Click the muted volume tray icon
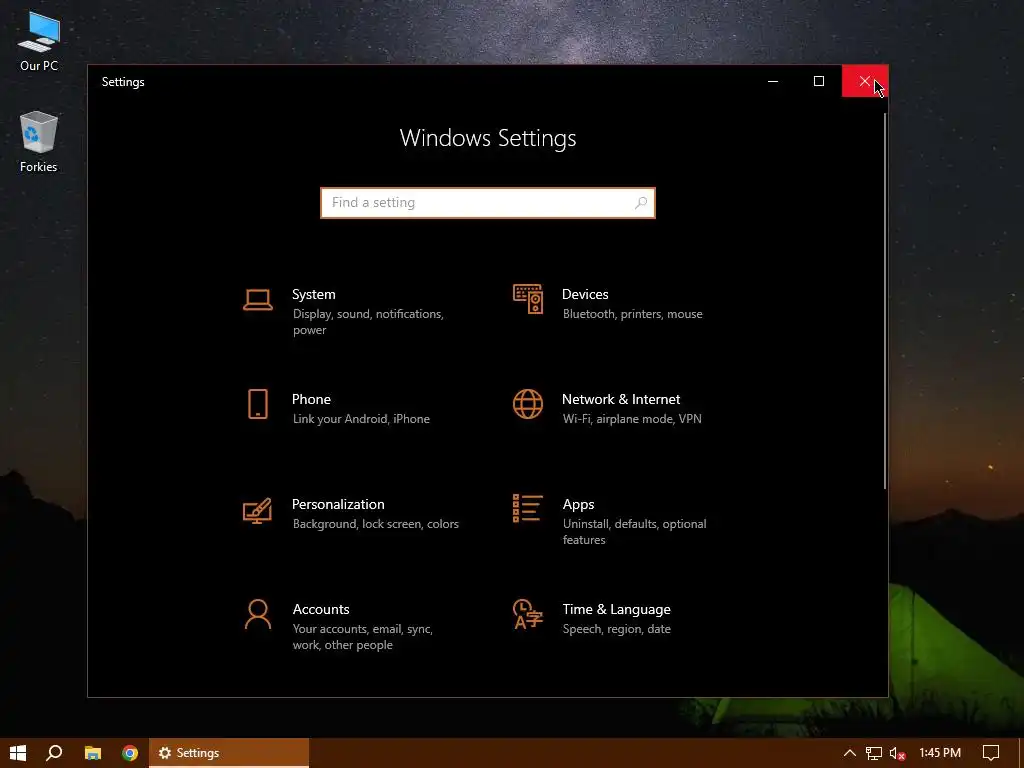Image resolution: width=1024 pixels, height=768 pixels. [x=897, y=753]
